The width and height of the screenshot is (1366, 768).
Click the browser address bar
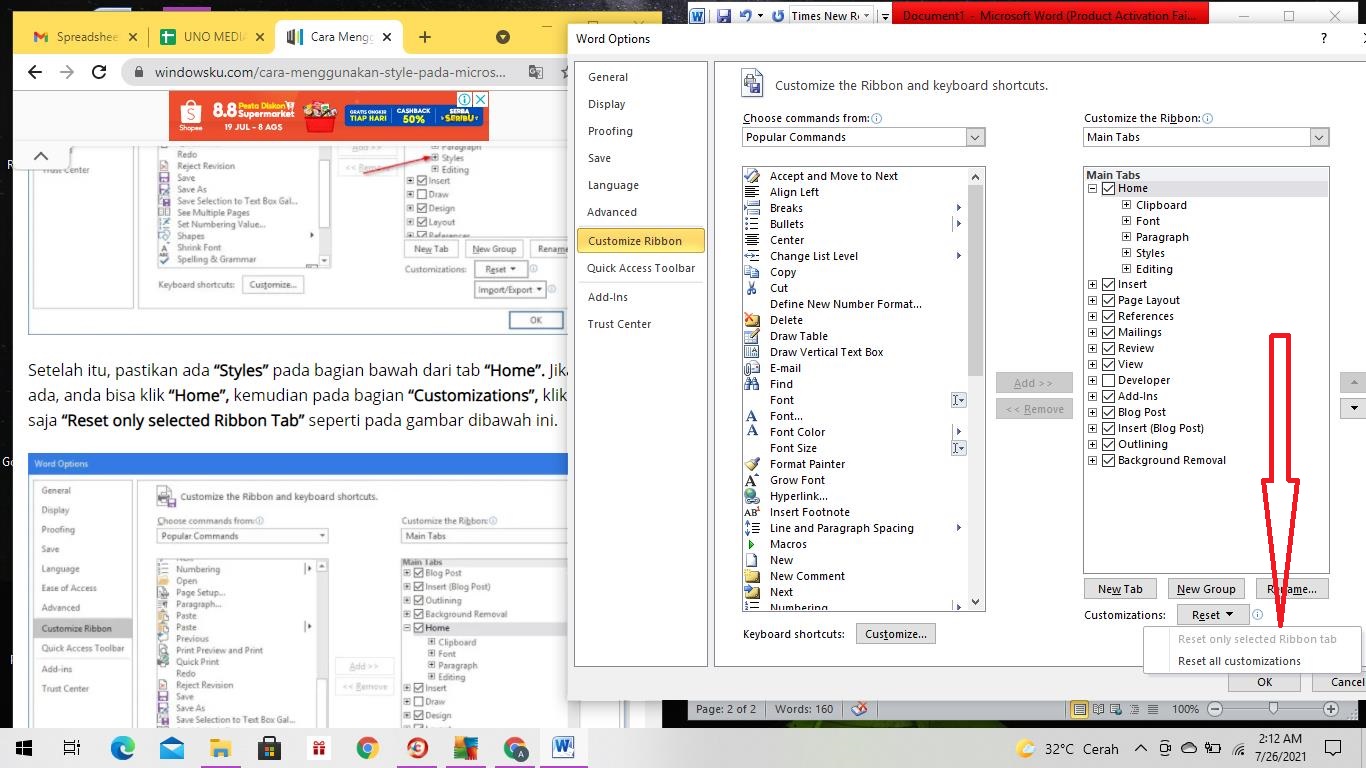[330, 72]
